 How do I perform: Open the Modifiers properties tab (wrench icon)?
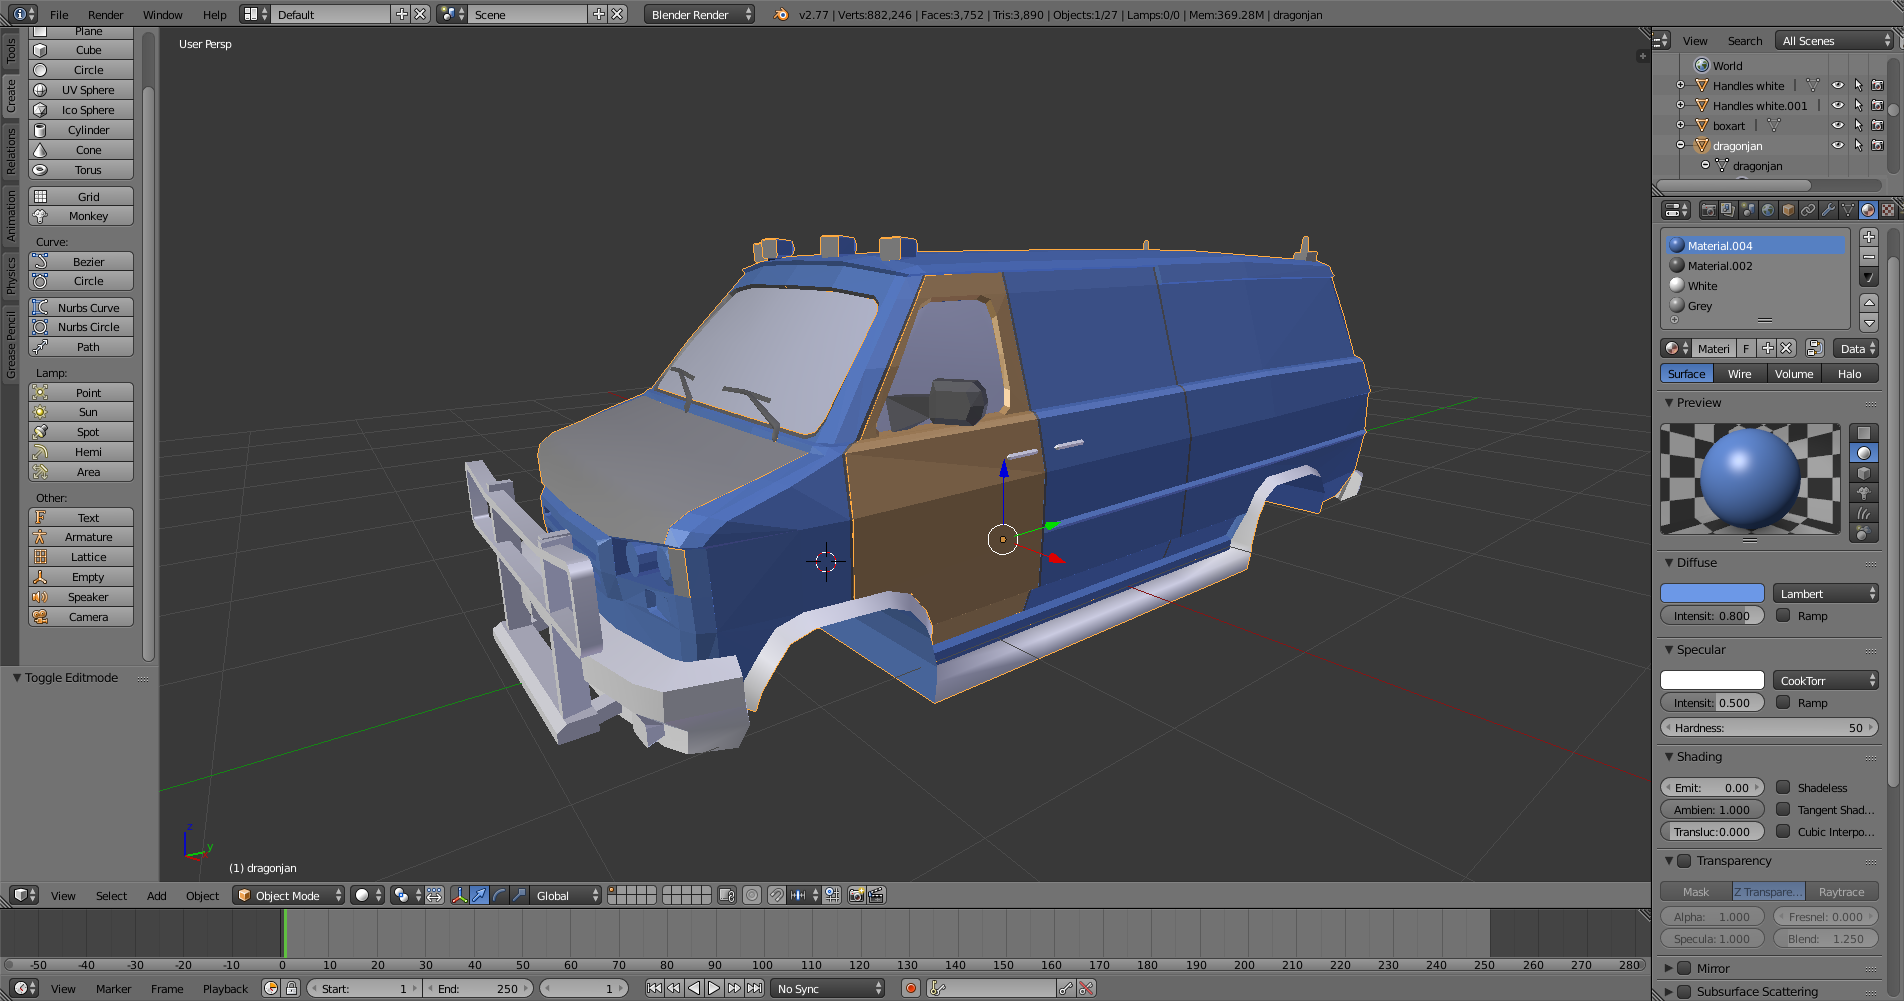pos(1828,210)
